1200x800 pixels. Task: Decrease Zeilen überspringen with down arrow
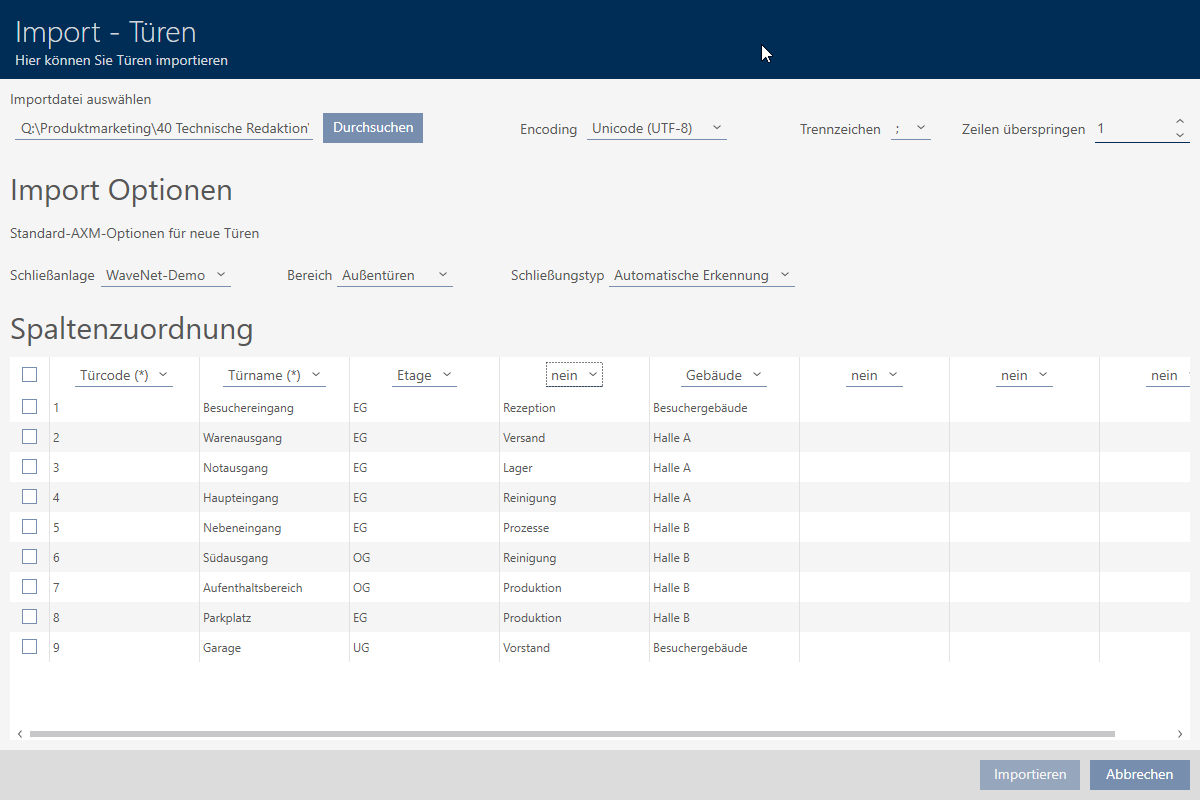coord(1180,135)
